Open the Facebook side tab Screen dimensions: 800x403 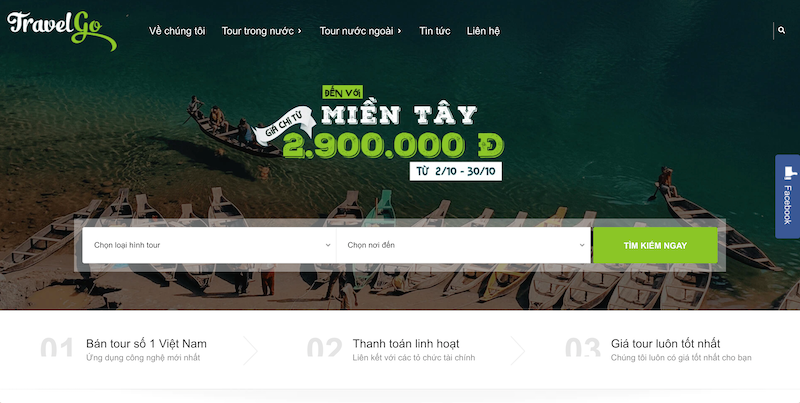coord(788,196)
